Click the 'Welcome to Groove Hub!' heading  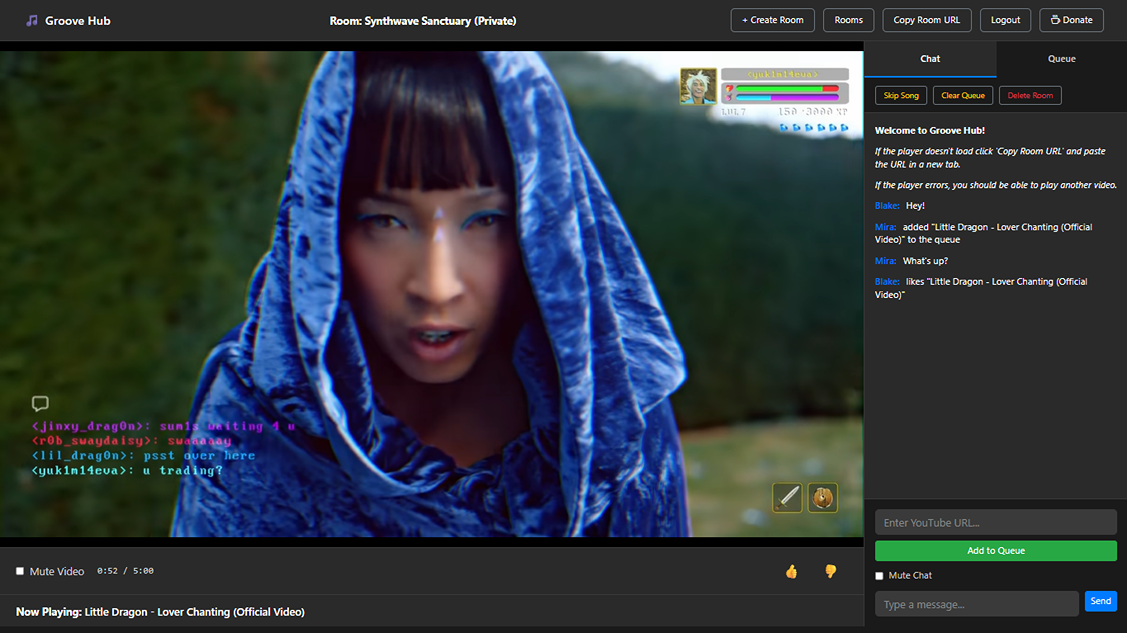click(x=929, y=131)
